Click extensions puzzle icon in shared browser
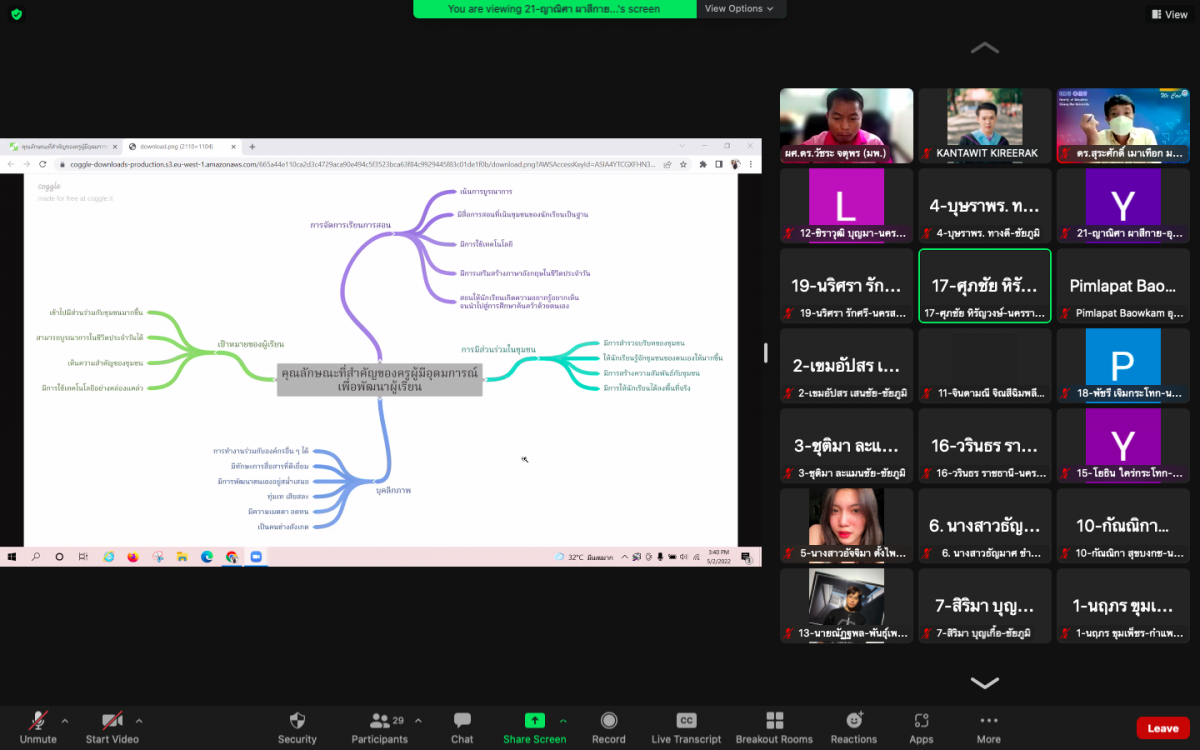This screenshot has height=750, width=1200. (x=703, y=164)
